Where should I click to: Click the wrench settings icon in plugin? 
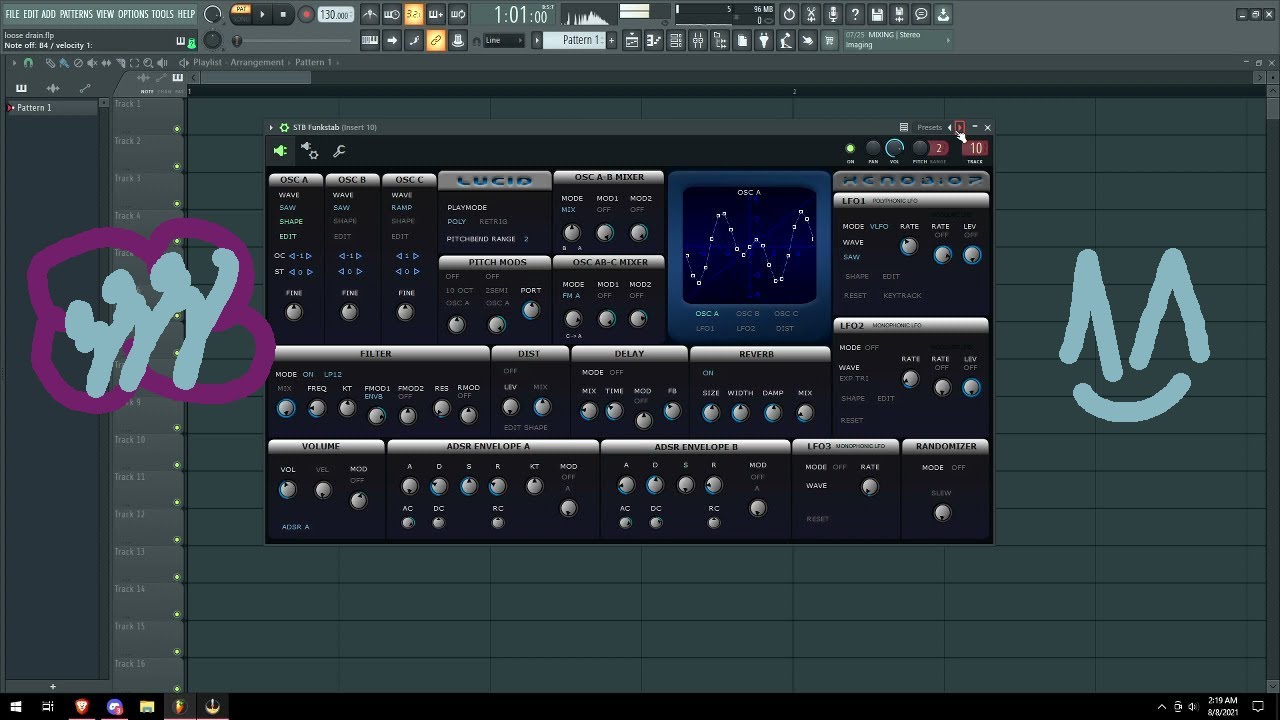coord(339,151)
